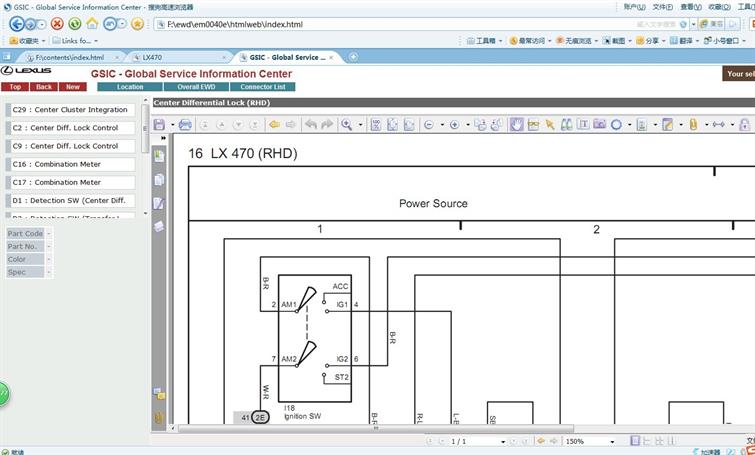Open the Location tab
Viewport: 755px width, 455px height.
130,87
